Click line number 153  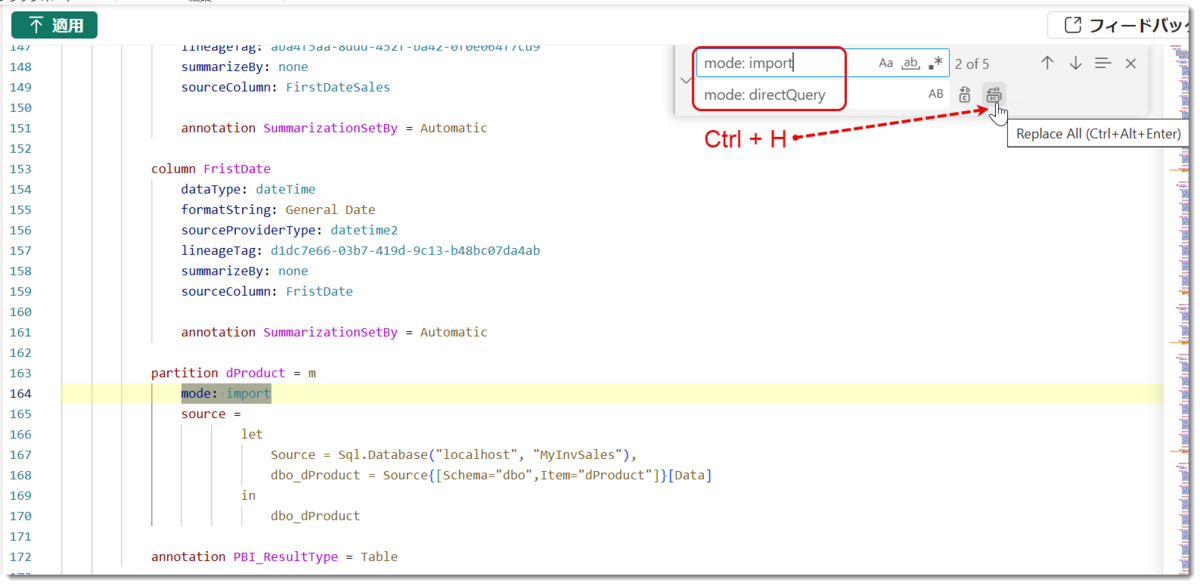click(19, 169)
